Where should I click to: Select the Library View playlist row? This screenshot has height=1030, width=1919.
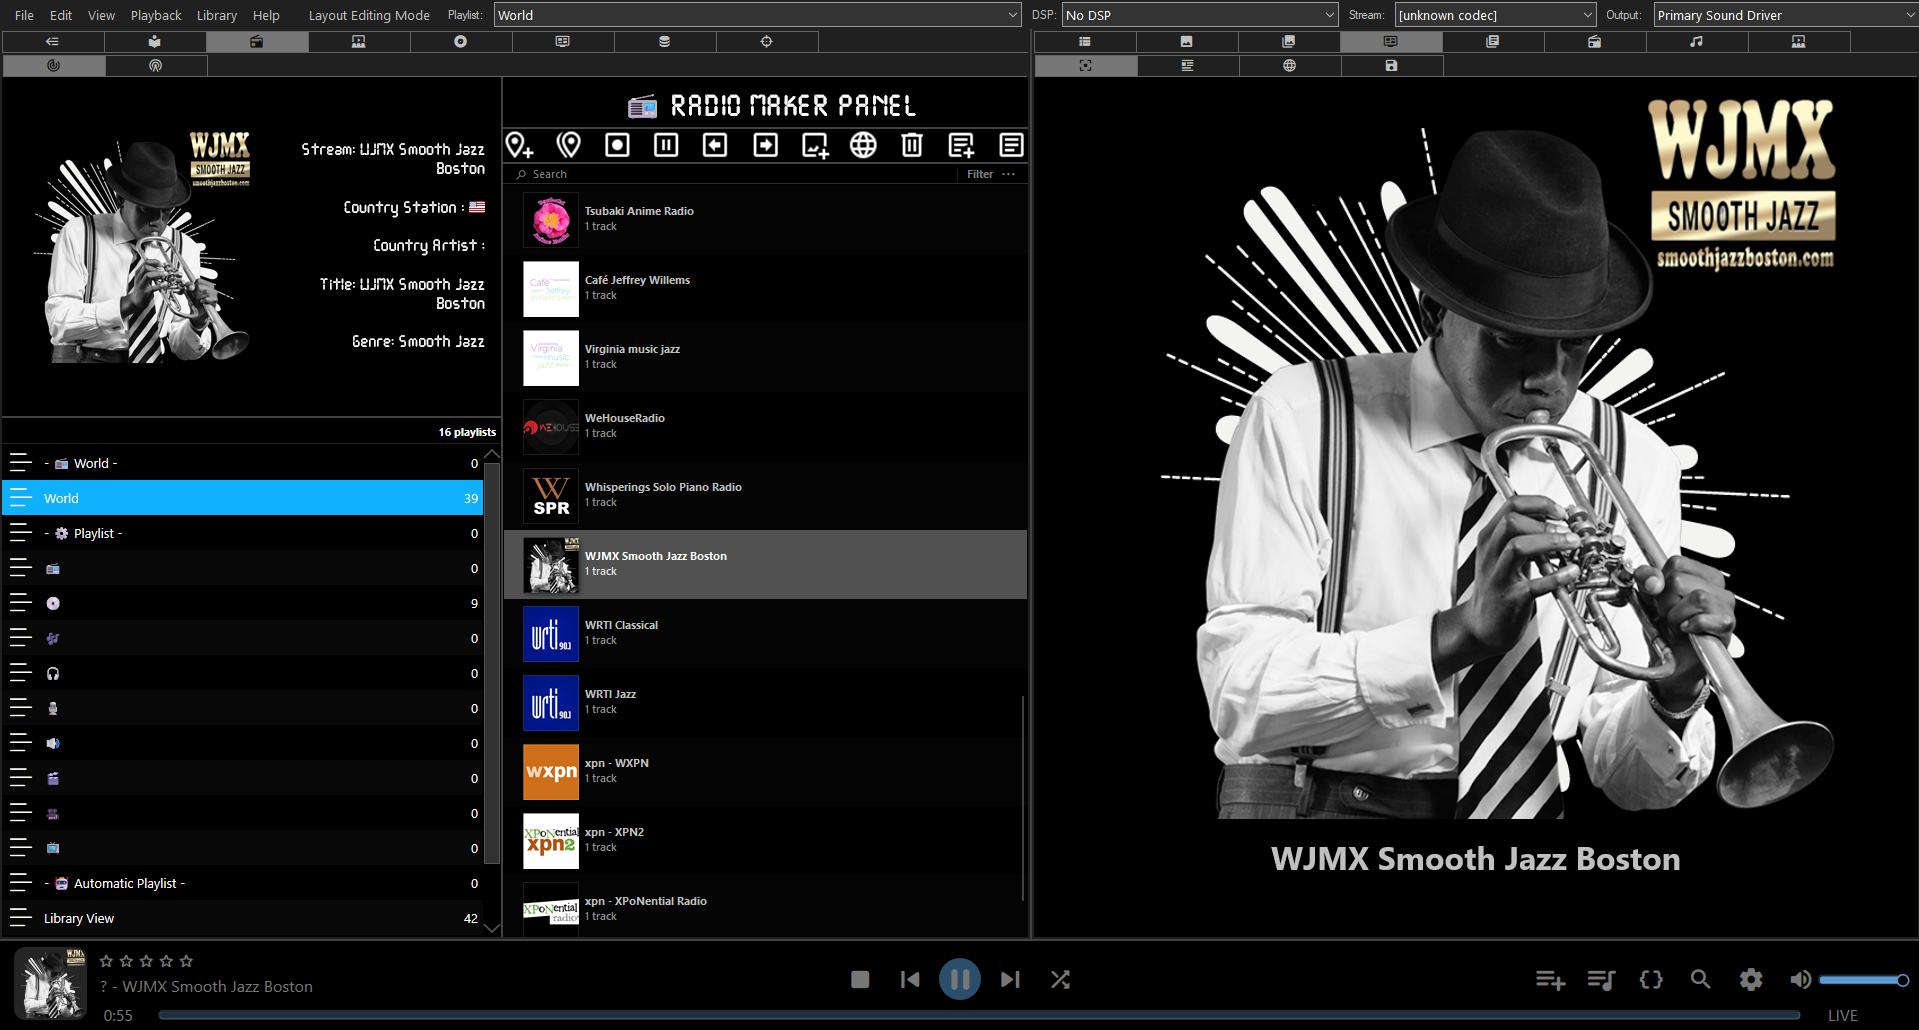click(x=243, y=918)
